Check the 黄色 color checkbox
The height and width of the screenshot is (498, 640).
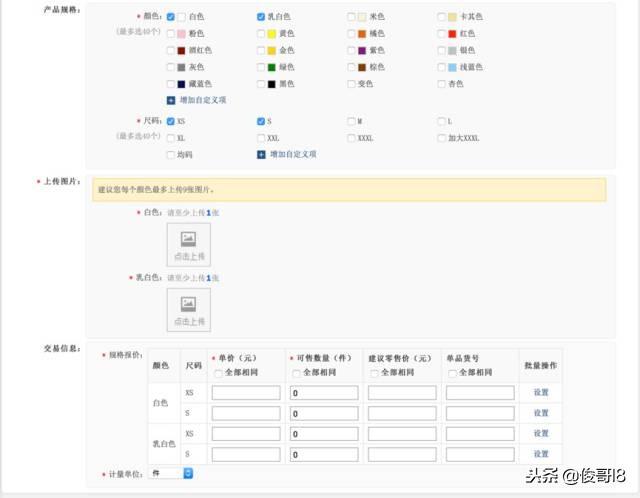pyautogui.click(x=261, y=33)
